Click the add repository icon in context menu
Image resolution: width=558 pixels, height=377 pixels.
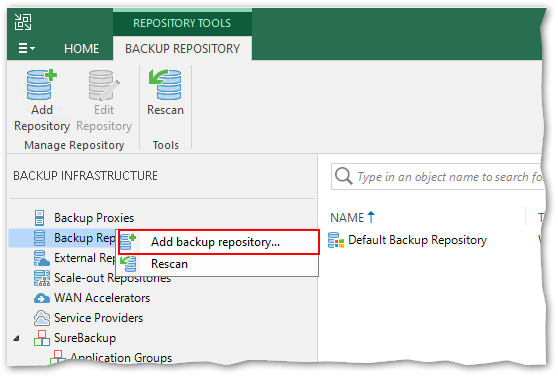tap(128, 242)
